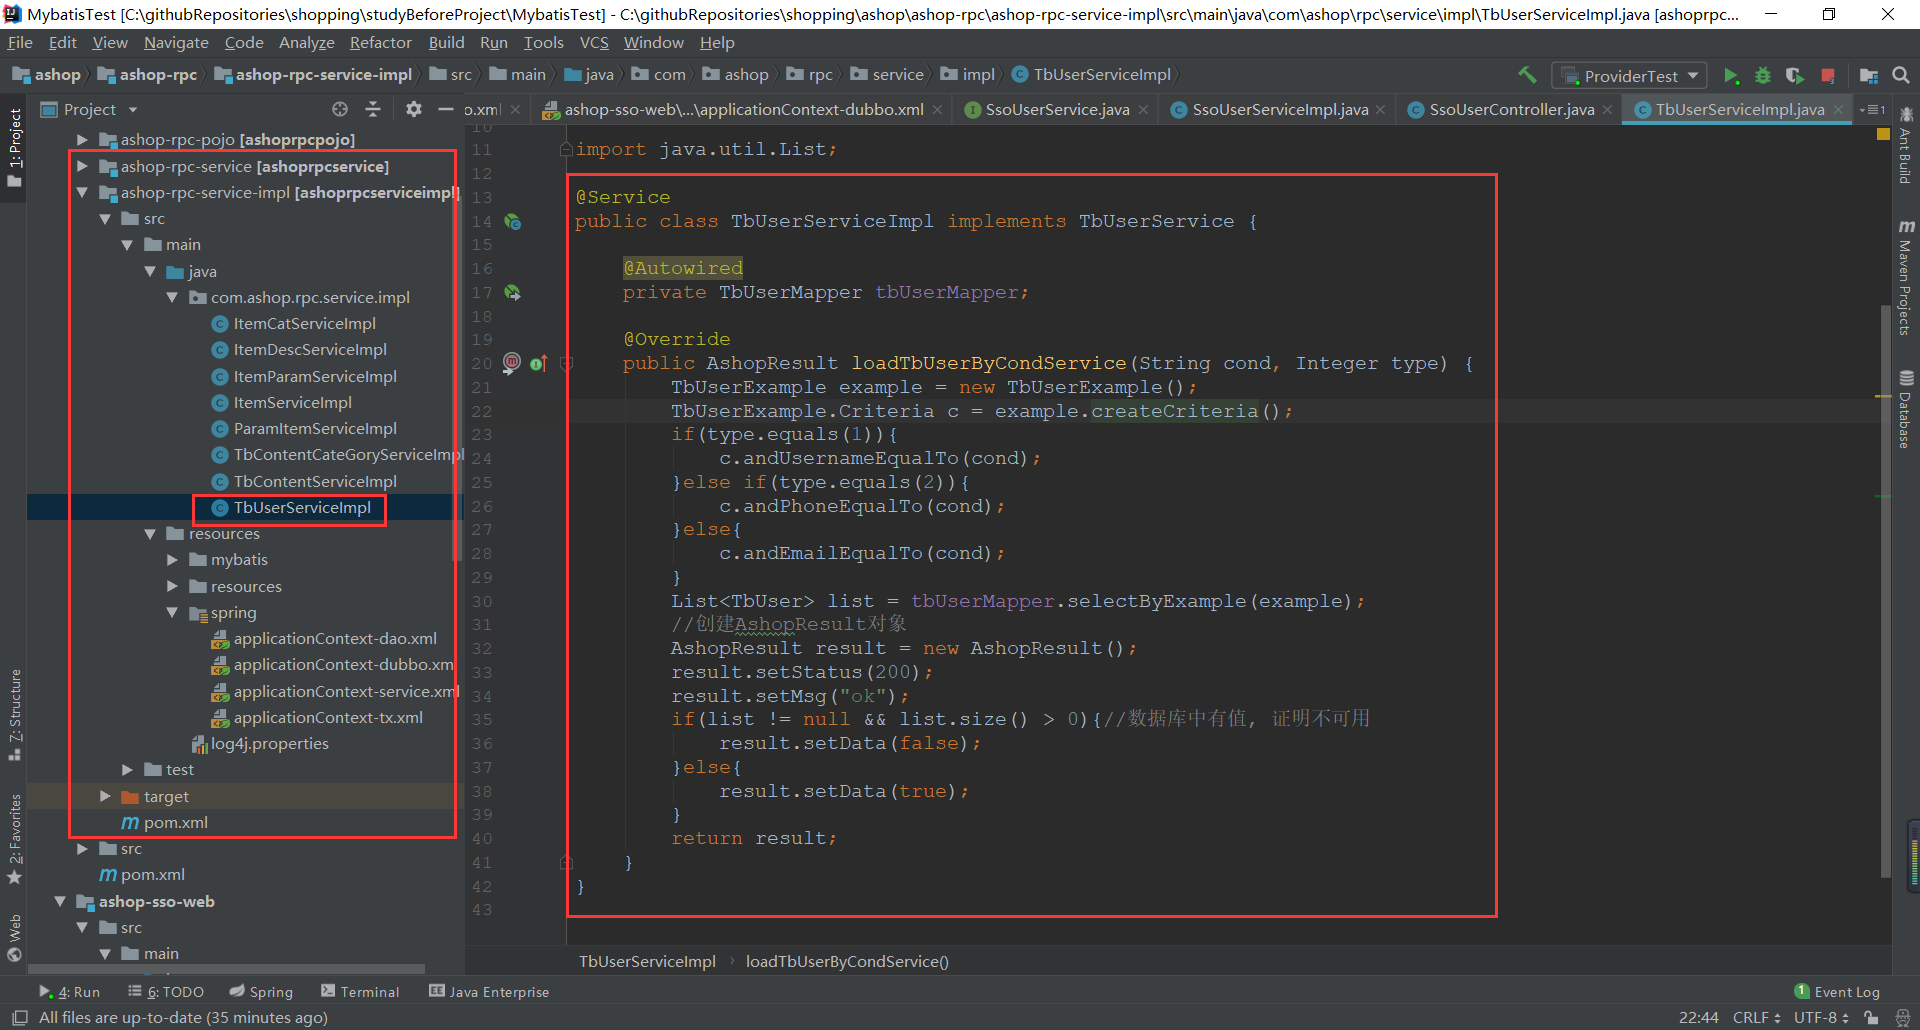Close the SsoUserService.java tab

1143,110
